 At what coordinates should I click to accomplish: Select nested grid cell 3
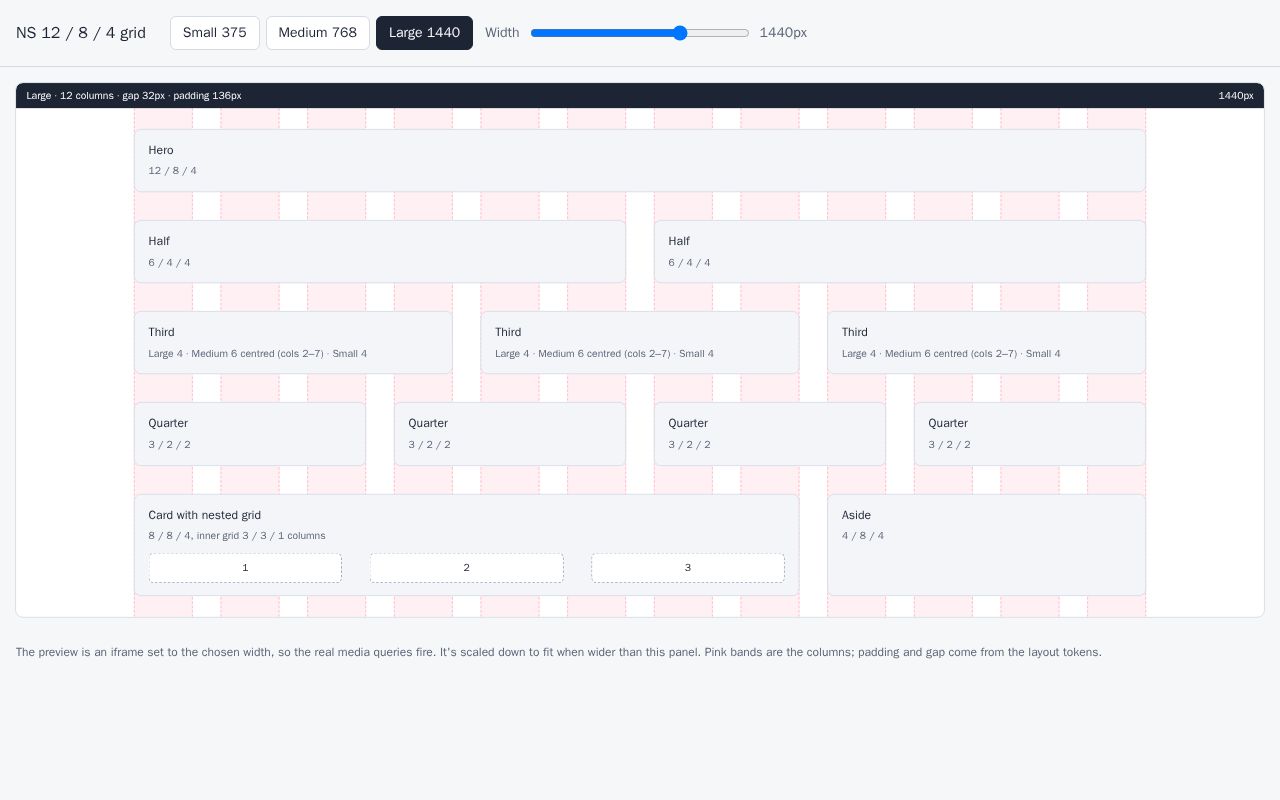click(x=688, y=568)
